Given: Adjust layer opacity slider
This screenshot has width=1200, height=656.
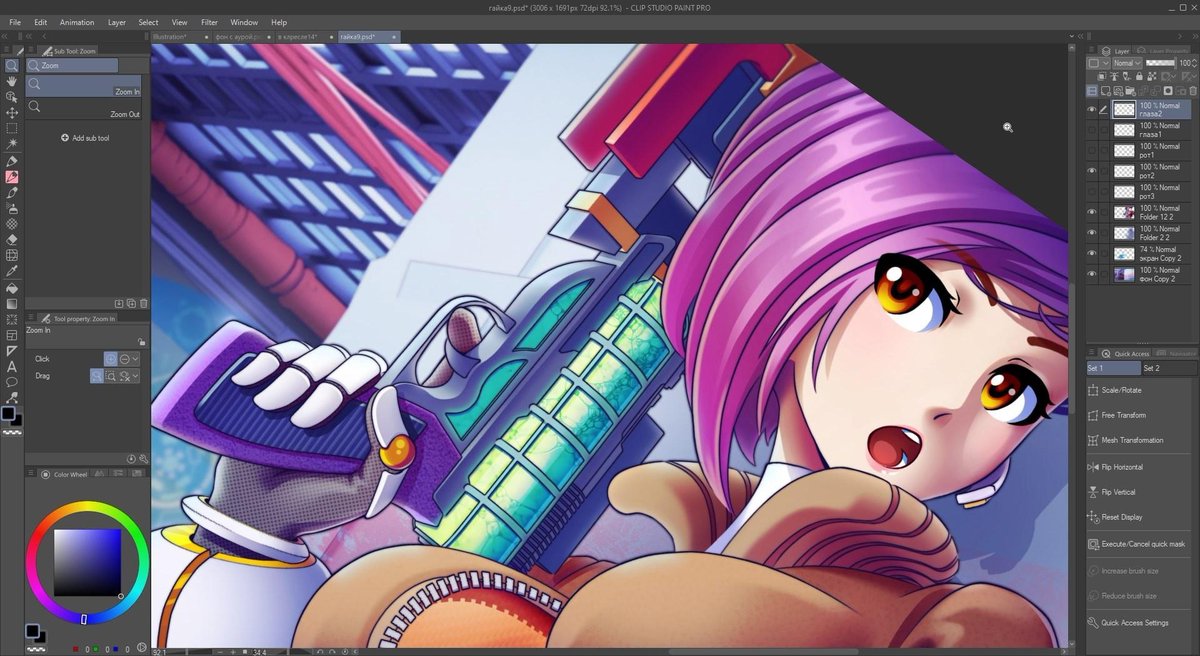Looking at the screenshot, I should tap(1160, 63).
